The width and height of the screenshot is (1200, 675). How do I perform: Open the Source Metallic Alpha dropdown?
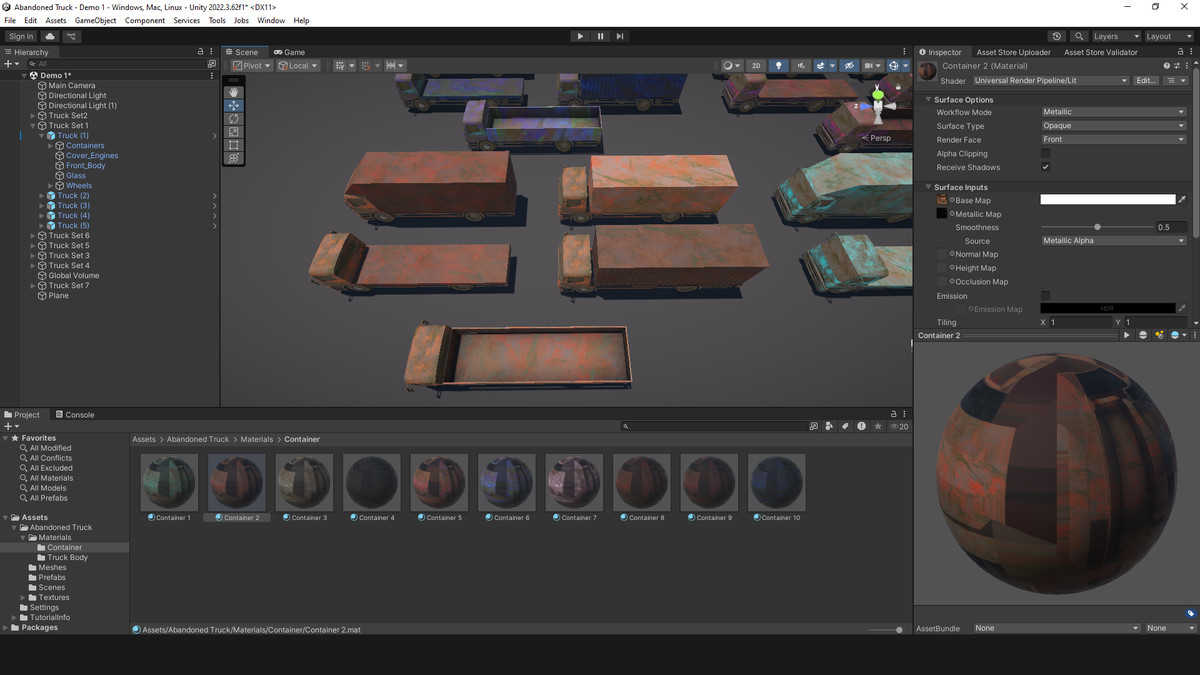(x=1113, y=241)
